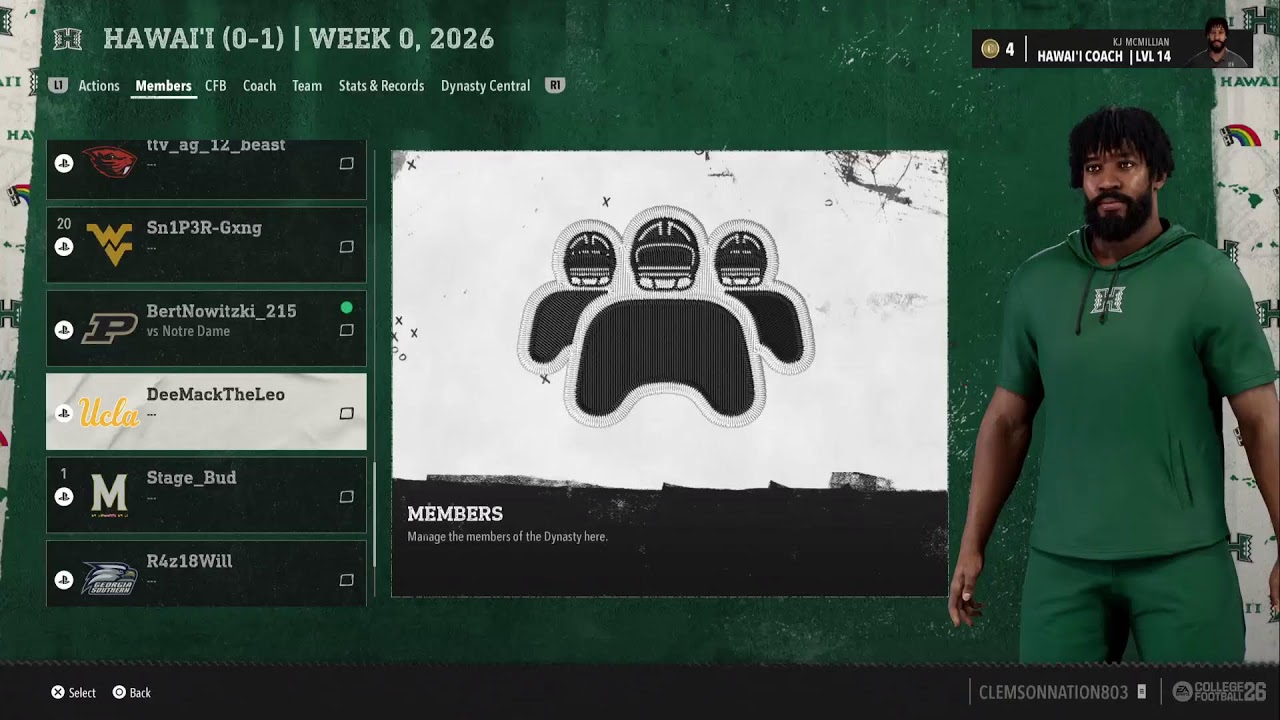The image size is (1280, 720).
Task: Click the gold coin icon beside 4
Action: (x=990, y=49)
